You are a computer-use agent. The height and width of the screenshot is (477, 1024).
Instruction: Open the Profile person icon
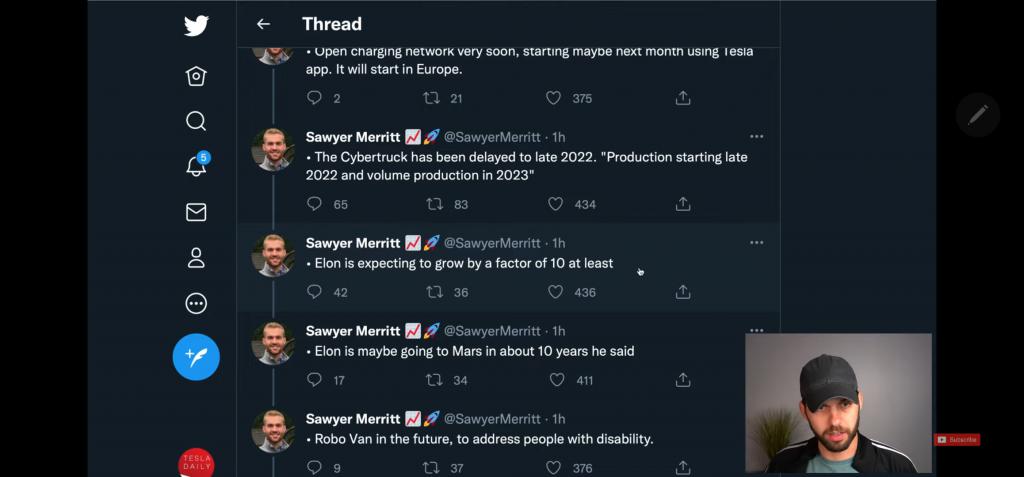pyautogui.click(x=196, y=258)
